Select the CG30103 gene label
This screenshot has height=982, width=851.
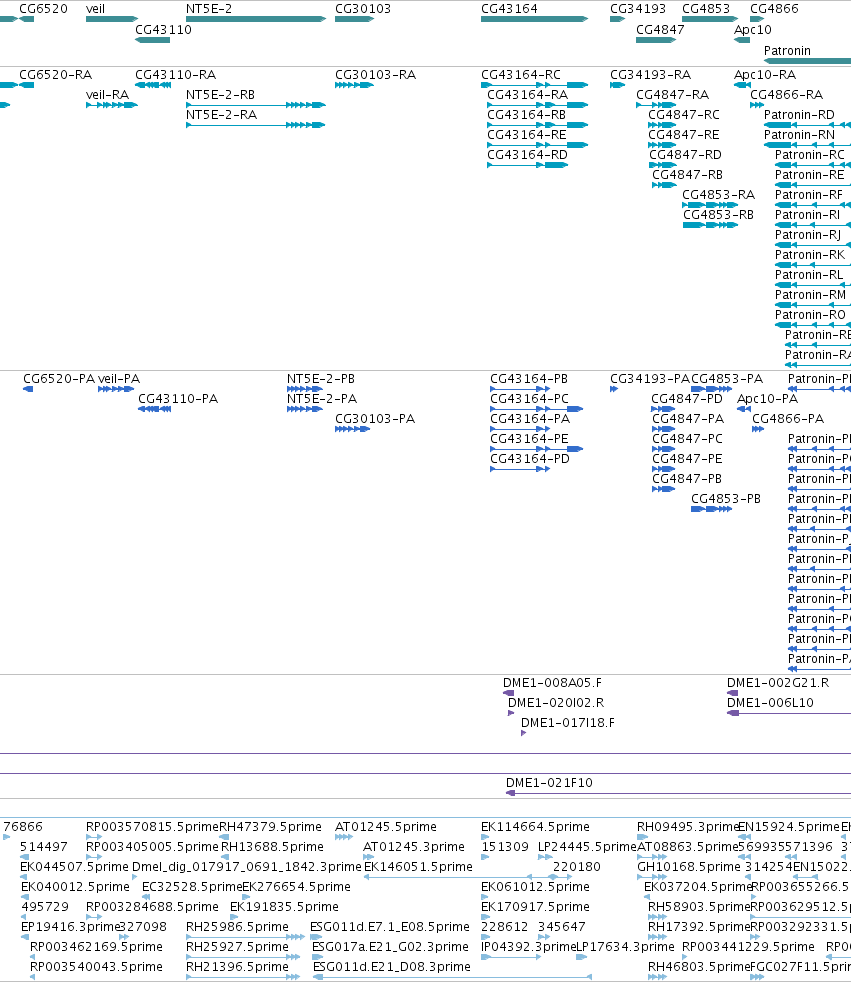click(363, 9)
